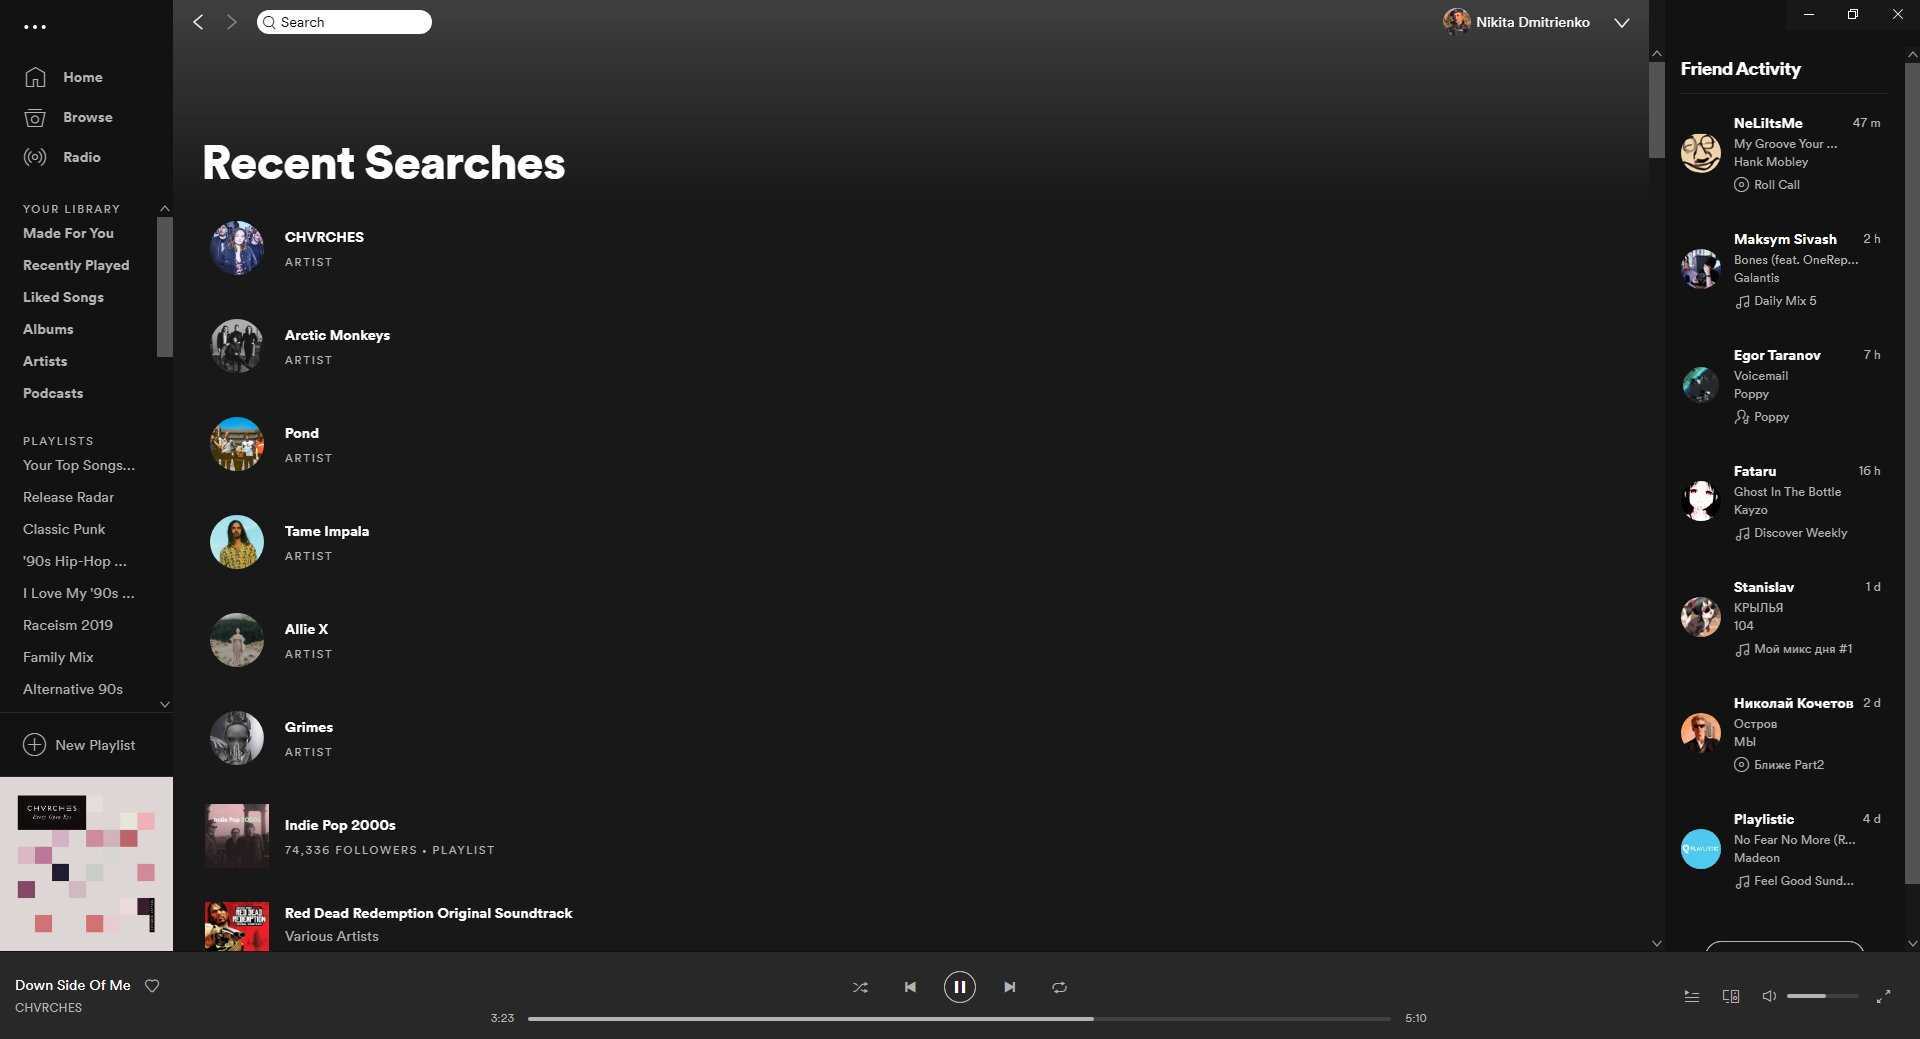
Task: Open the Release Radar playlist
Action: click(68, 497)
